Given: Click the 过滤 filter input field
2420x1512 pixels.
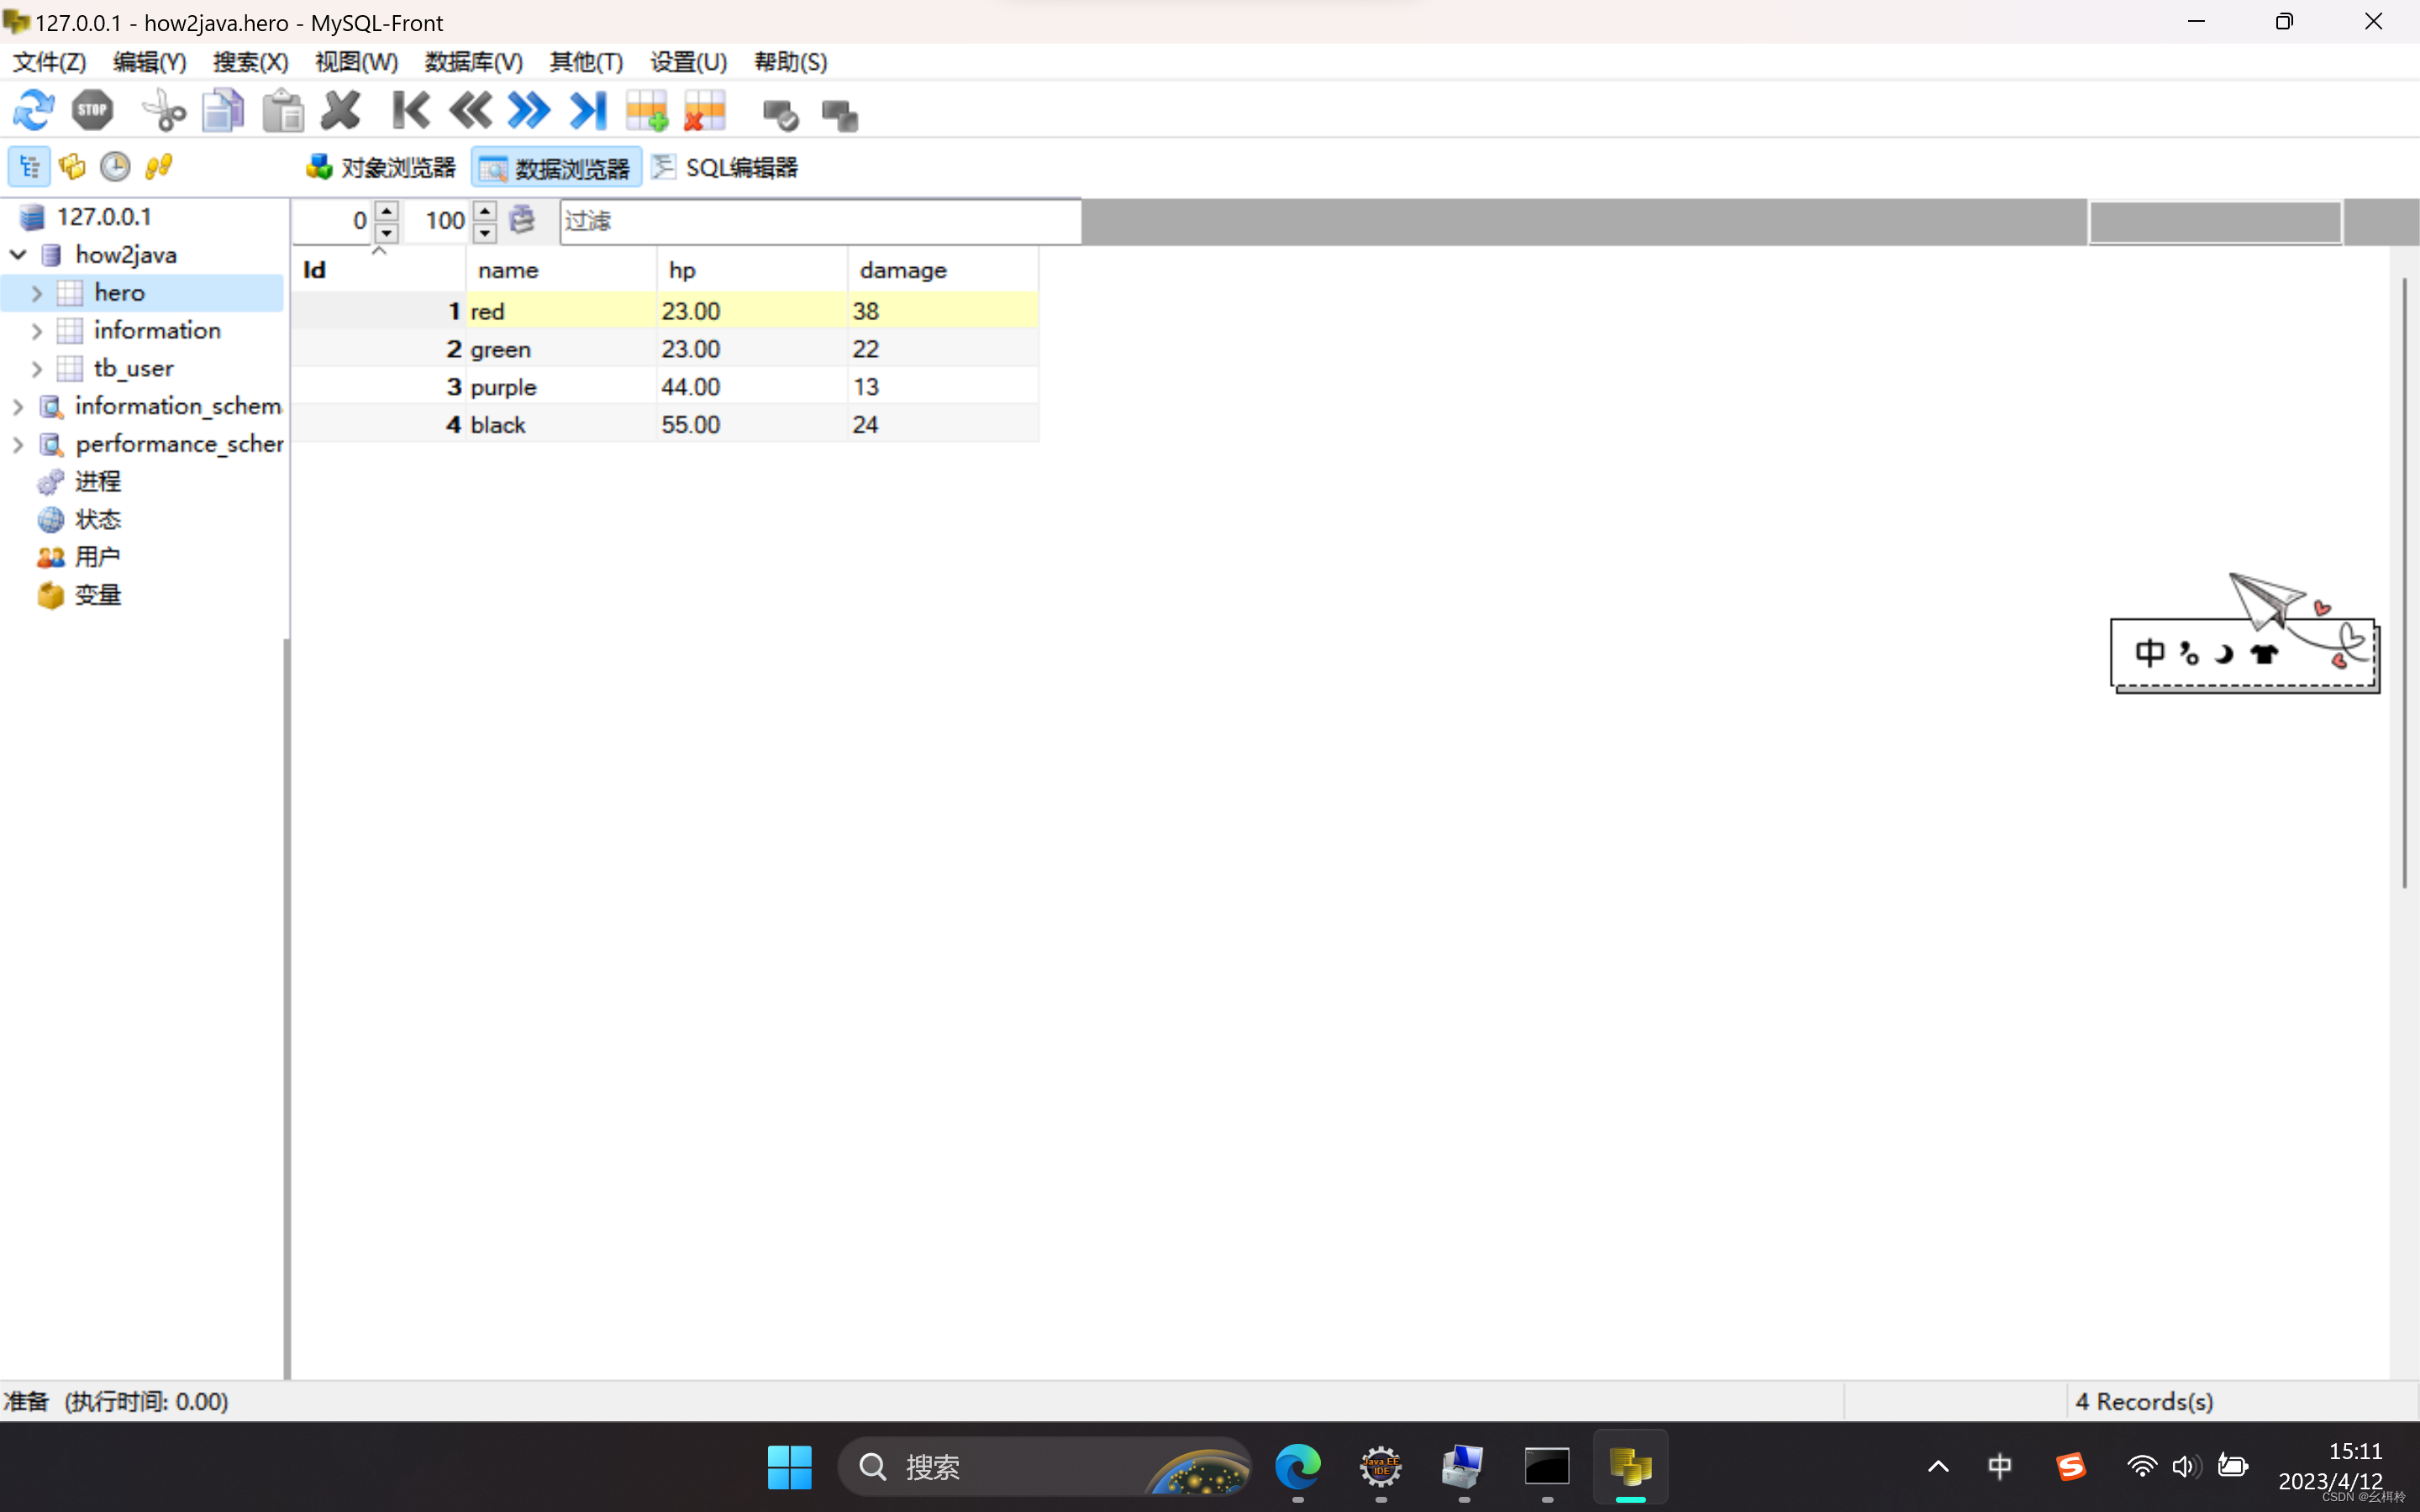Looking at the screenshot, I should coord(820,221).
